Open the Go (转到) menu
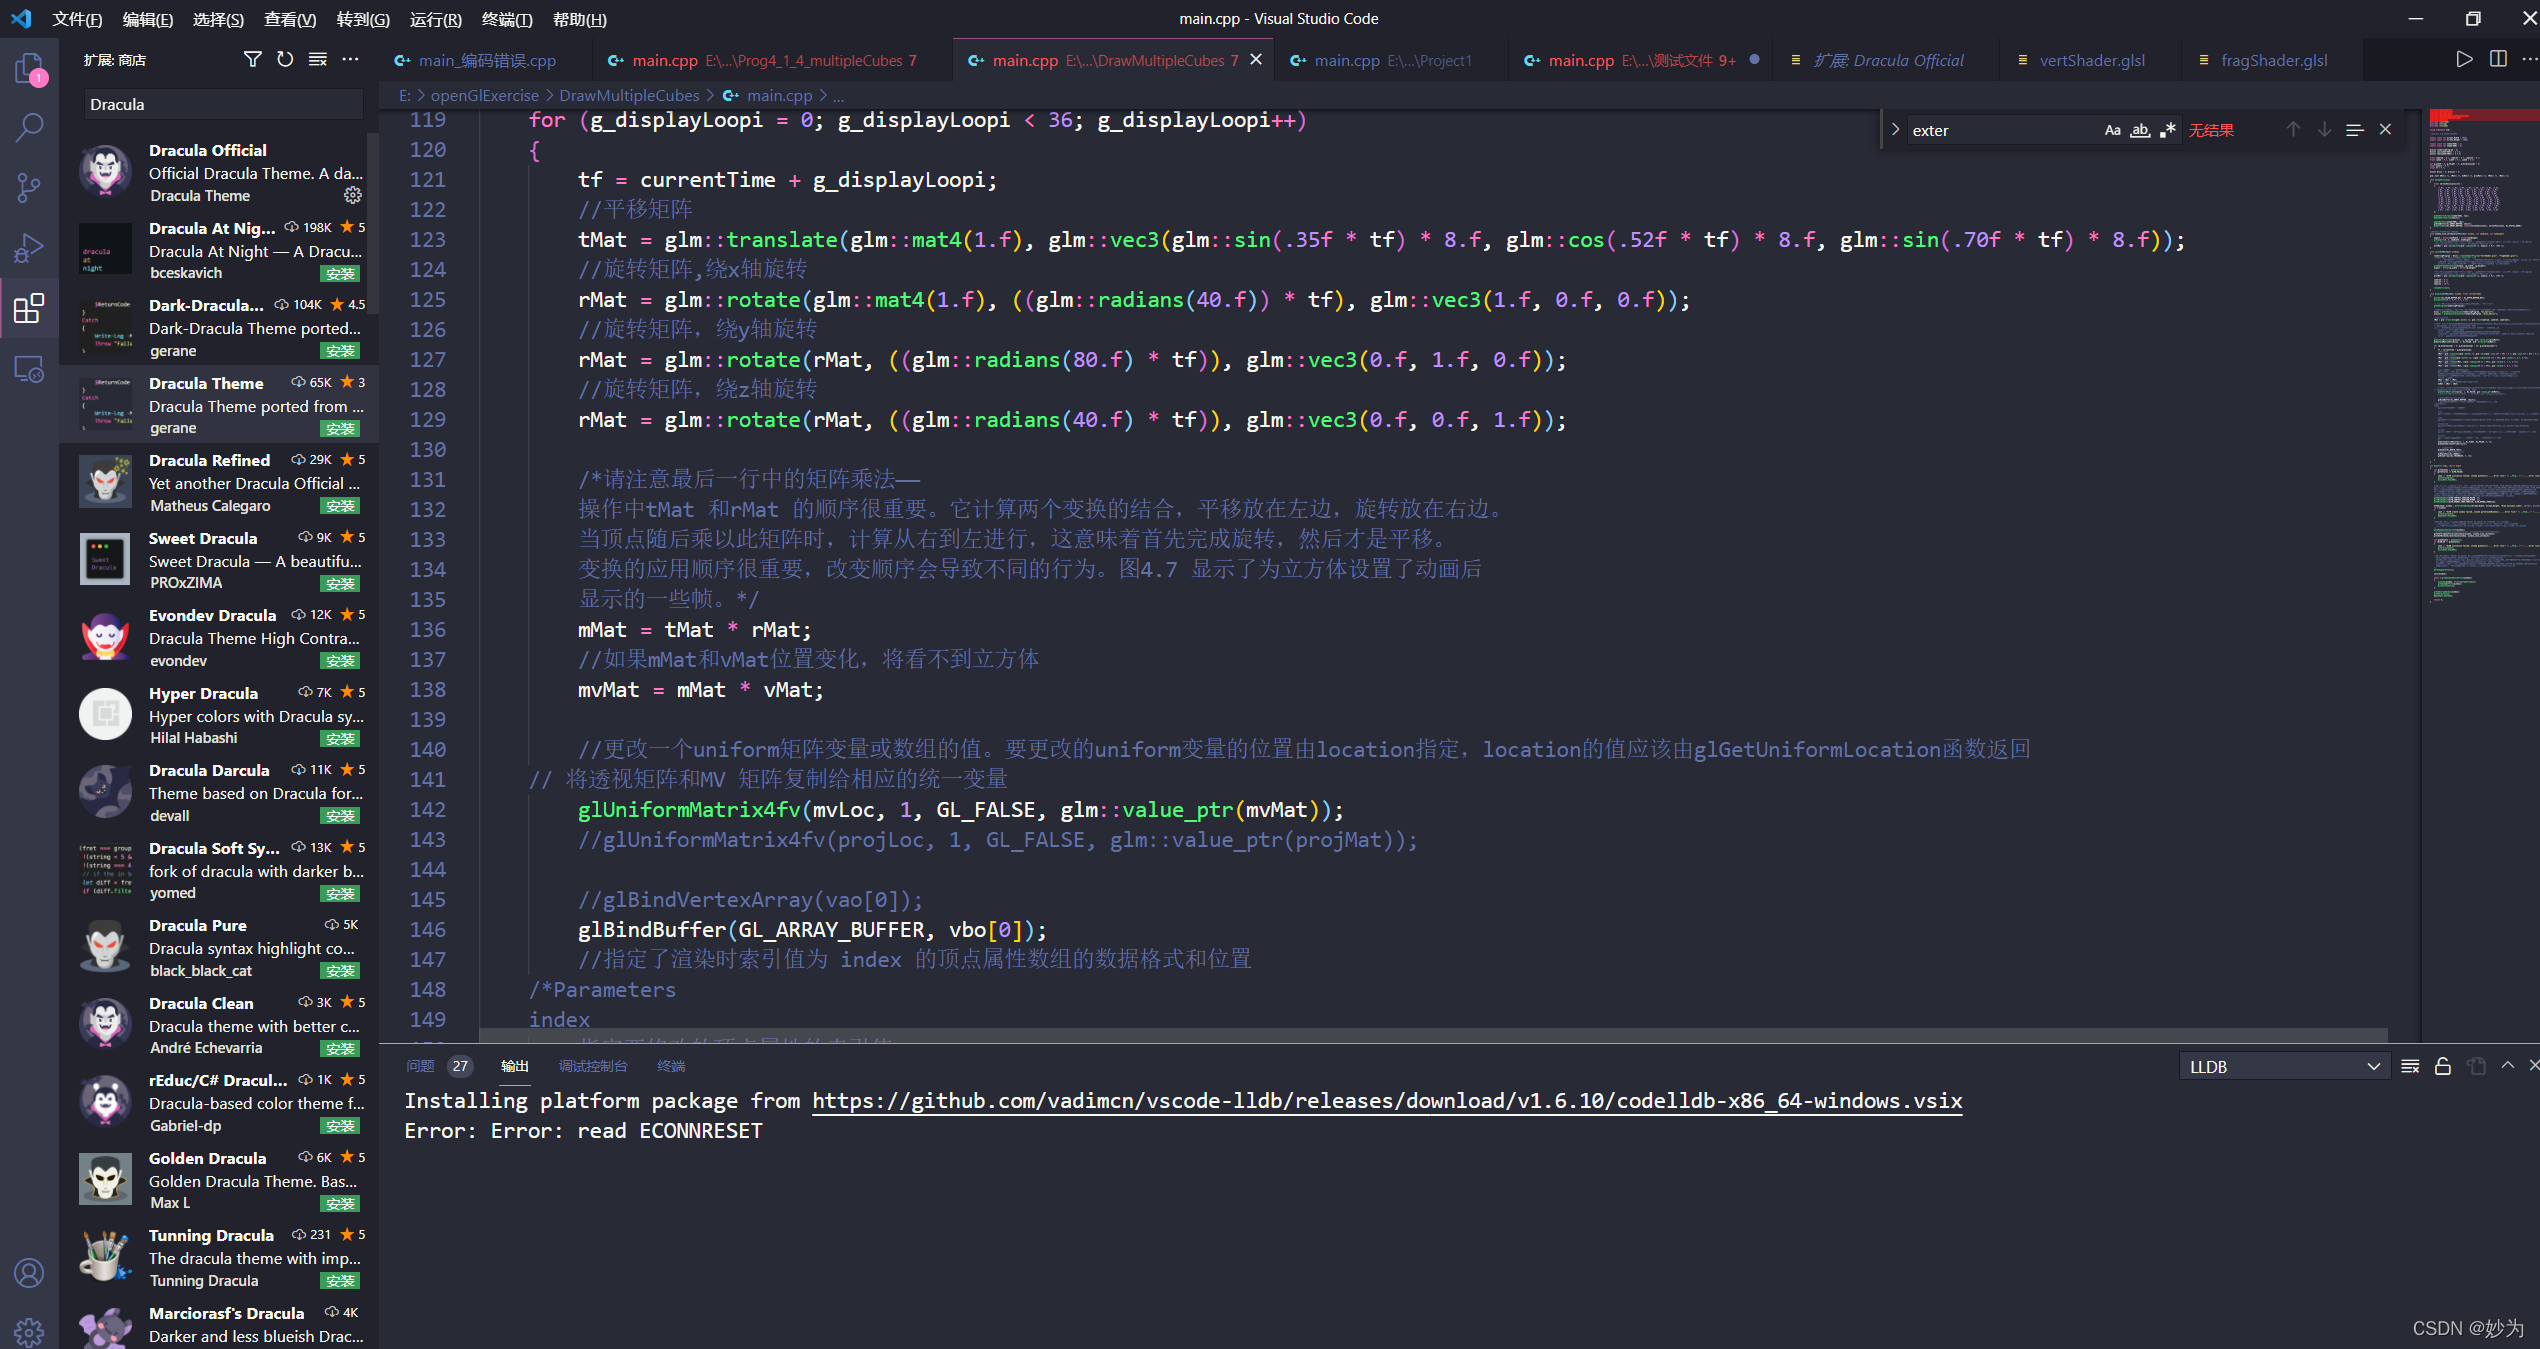Image resolution: width=2540 pixels, height=1349 pixels. [363, 19]
